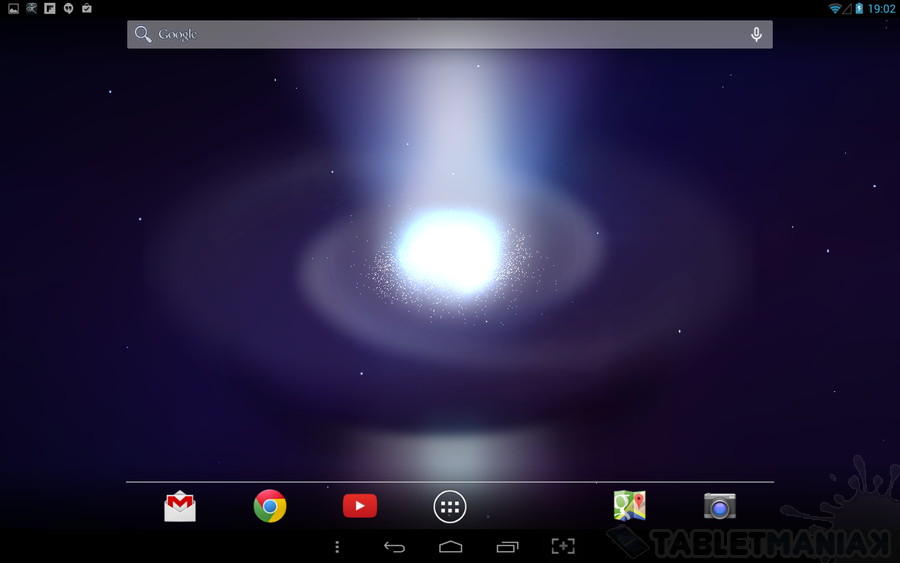The image size is (900, 563).
Task: Tap the 19:02 clock
Action: [882, 9]
